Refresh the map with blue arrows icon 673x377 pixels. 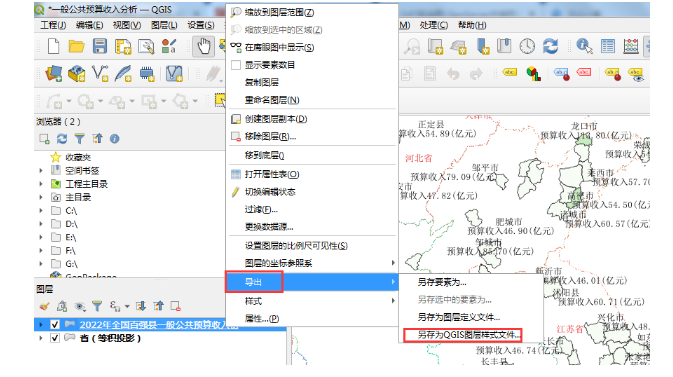click(x=550, y=46)
